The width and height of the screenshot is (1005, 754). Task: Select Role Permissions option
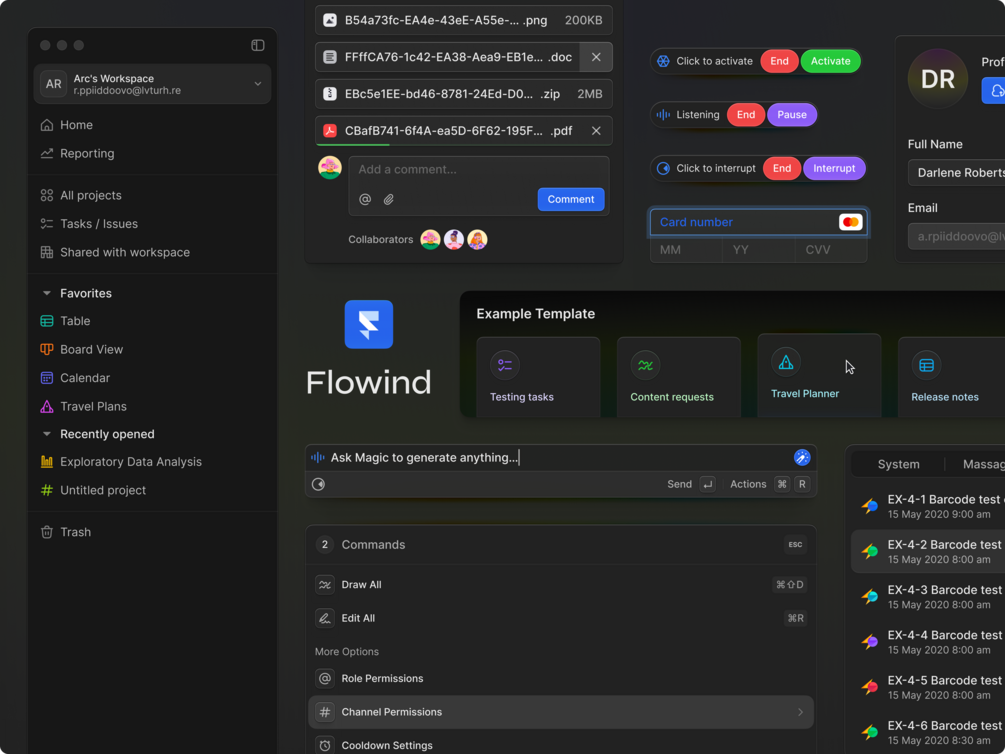560,678
